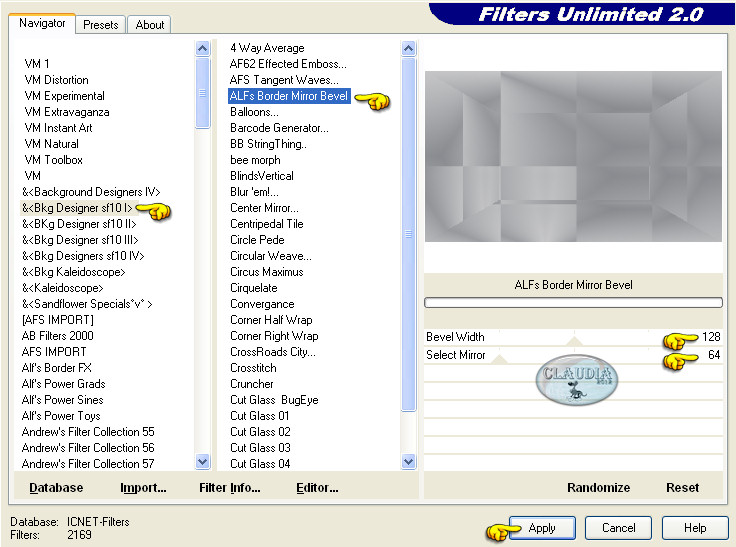Choose the BlindsVertical filter

(x=261, y=176)
